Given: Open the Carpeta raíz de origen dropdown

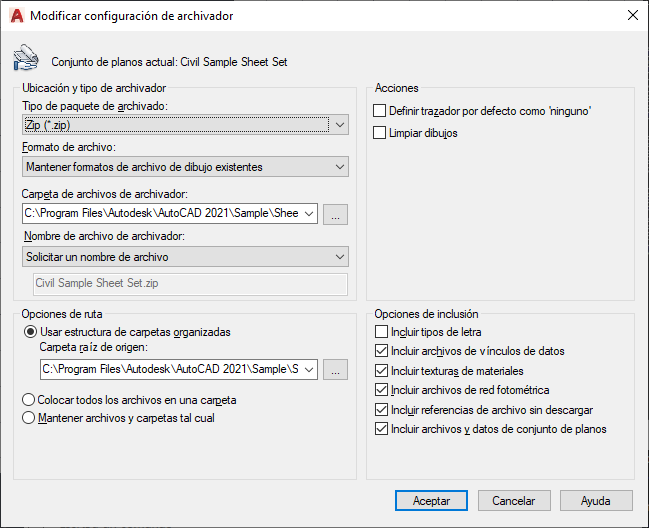Looking at the screenshot, I should click(x=309, y=370).
